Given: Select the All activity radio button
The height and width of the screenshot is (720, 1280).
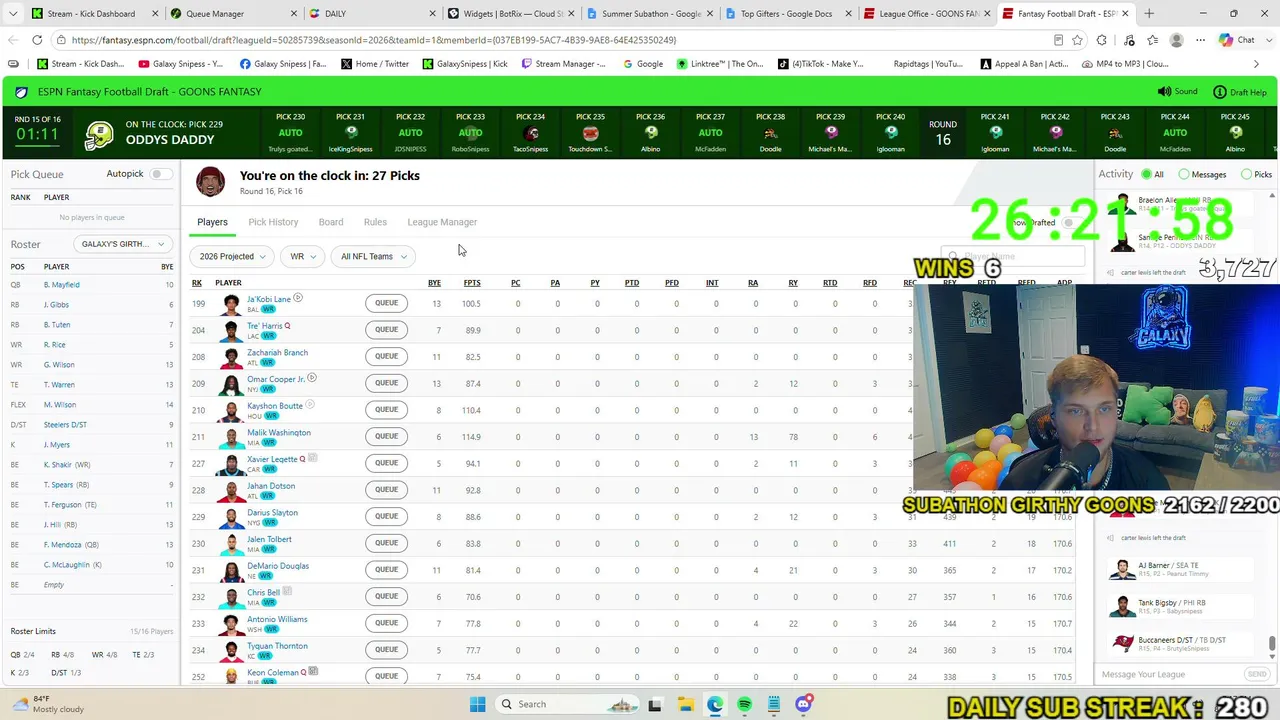Looking at the screenshot, I should (1147, 174).
